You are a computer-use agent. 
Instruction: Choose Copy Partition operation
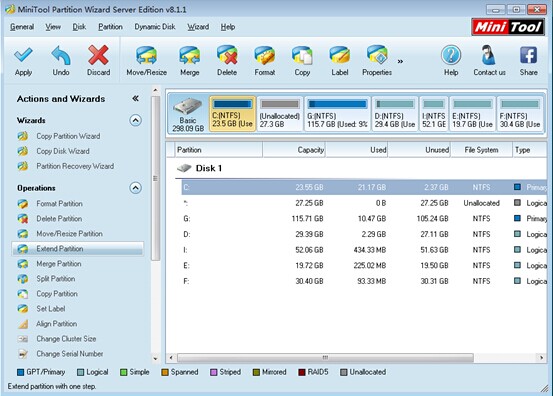(57, 294)
